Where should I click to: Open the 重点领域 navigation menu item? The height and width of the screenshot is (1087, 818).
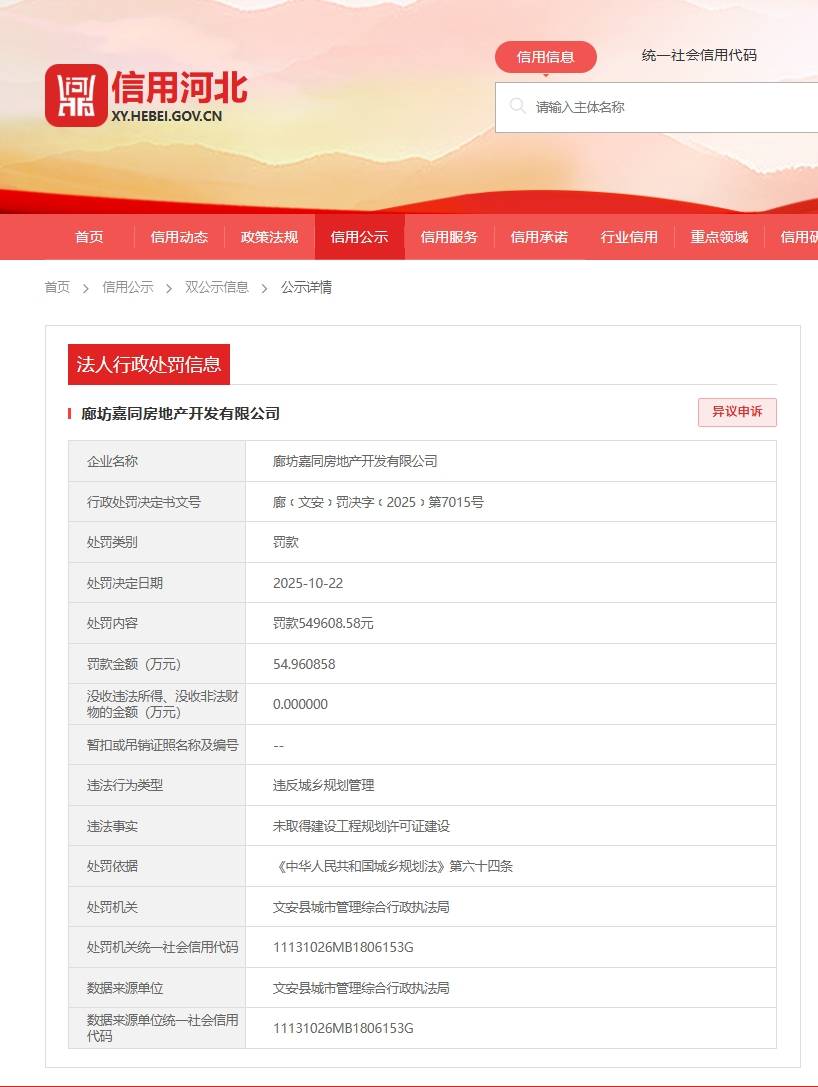pos(718,237)
